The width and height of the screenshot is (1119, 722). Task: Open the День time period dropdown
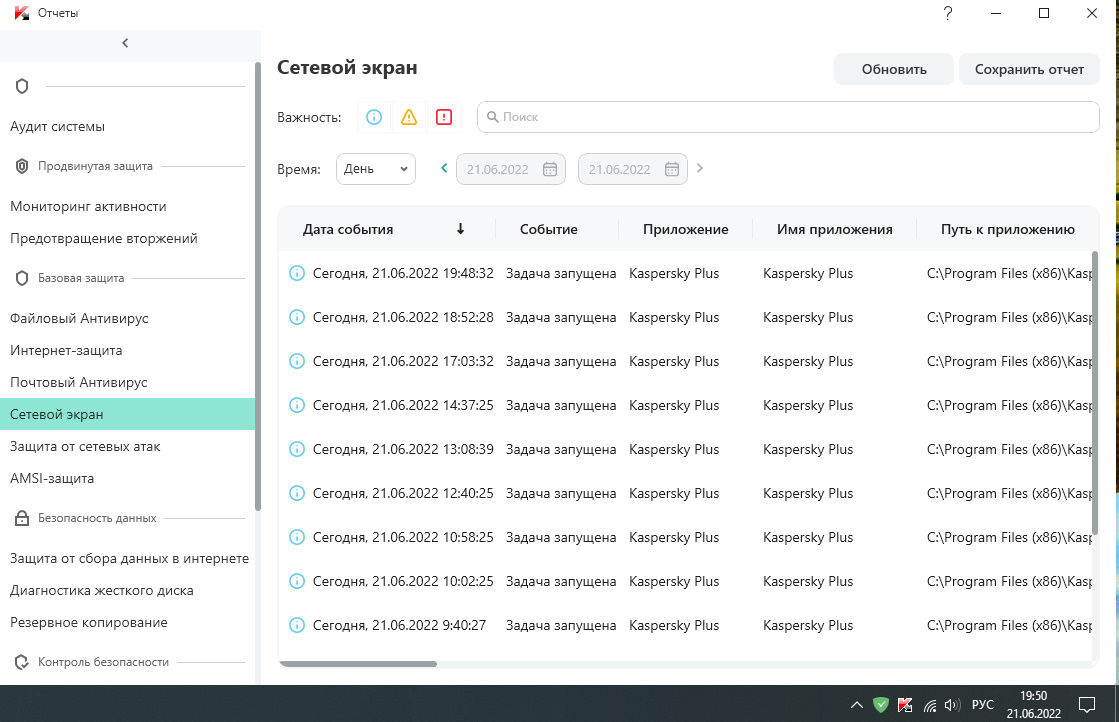tap(376, 169)
